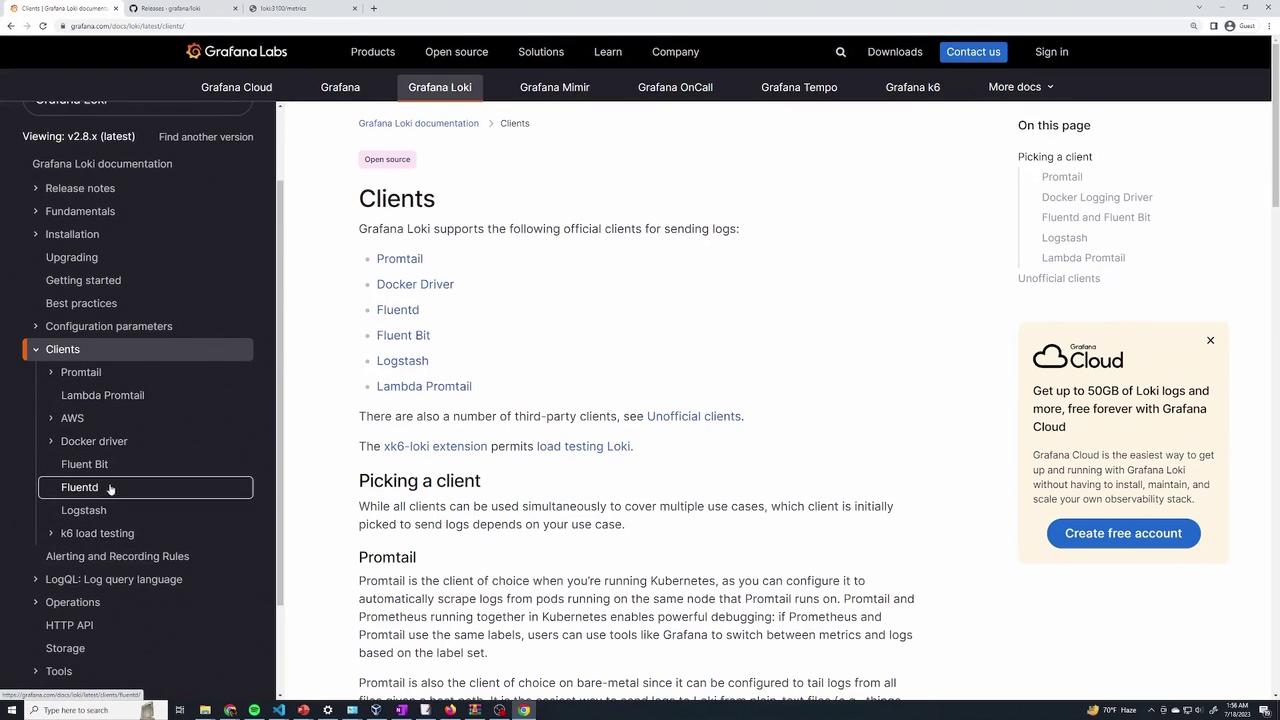Expand the Operations section

(x=36, y=602)
